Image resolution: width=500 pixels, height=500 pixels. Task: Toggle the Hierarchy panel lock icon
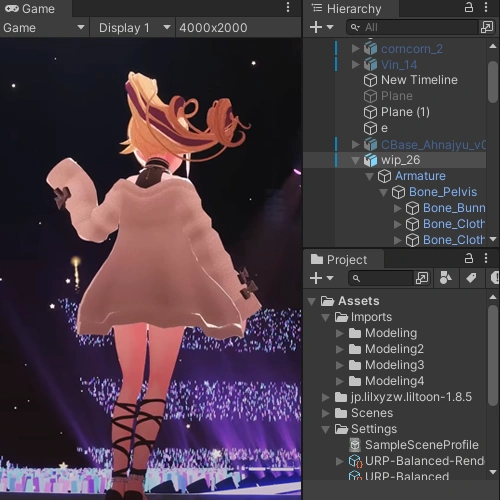point(469,7)
